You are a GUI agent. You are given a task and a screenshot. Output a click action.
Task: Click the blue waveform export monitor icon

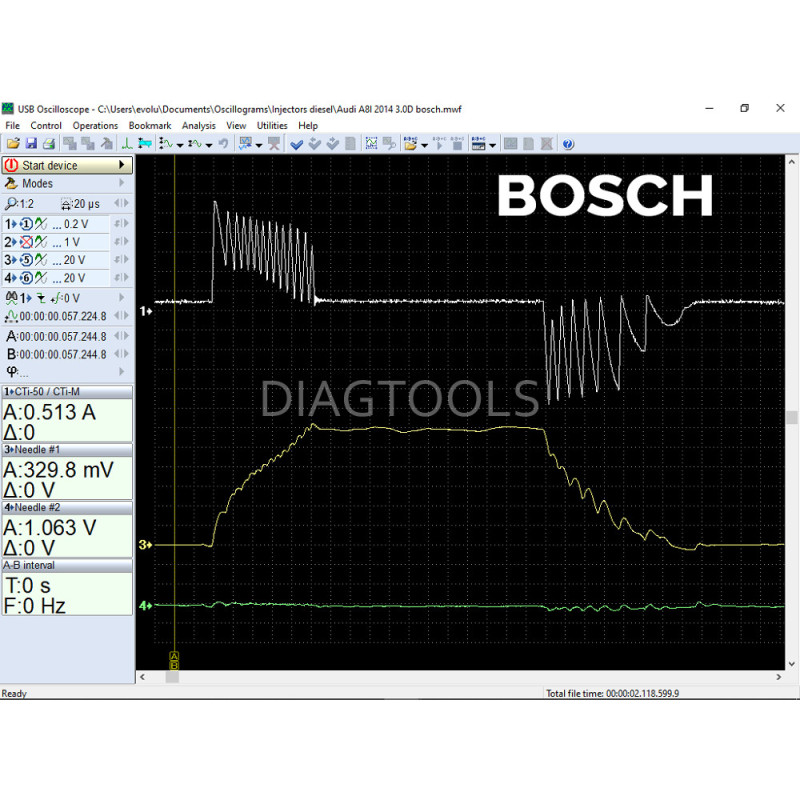(245, 144)
